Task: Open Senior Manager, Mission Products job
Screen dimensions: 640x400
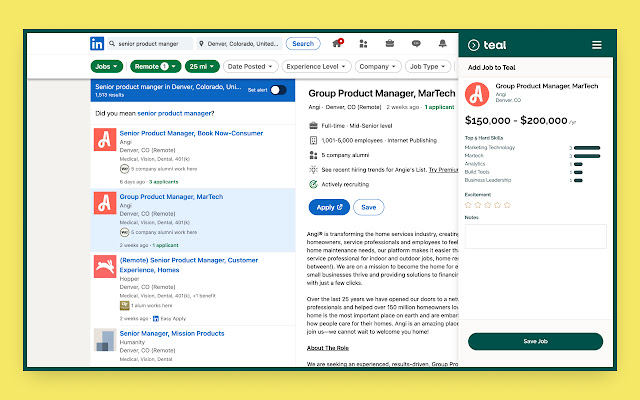Action: [x=172, y=333]
